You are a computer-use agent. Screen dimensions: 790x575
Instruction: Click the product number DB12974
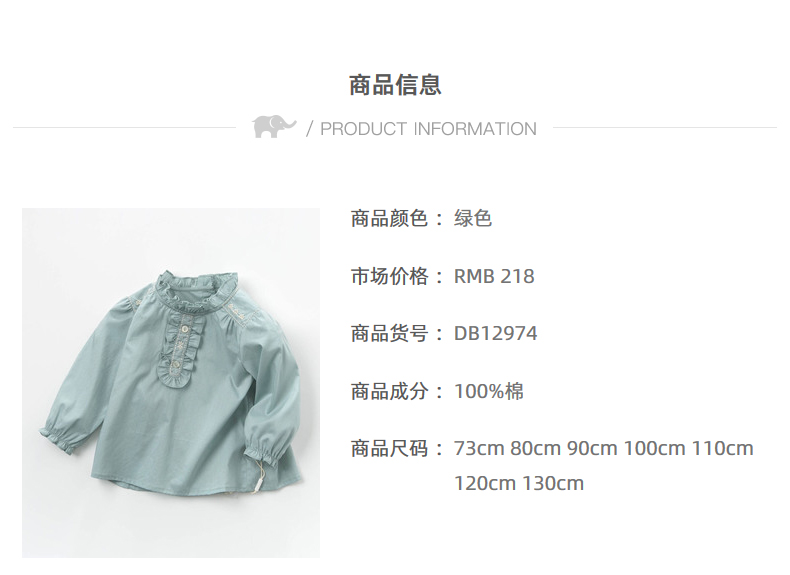pyautogui.click(x=496, y=334)
